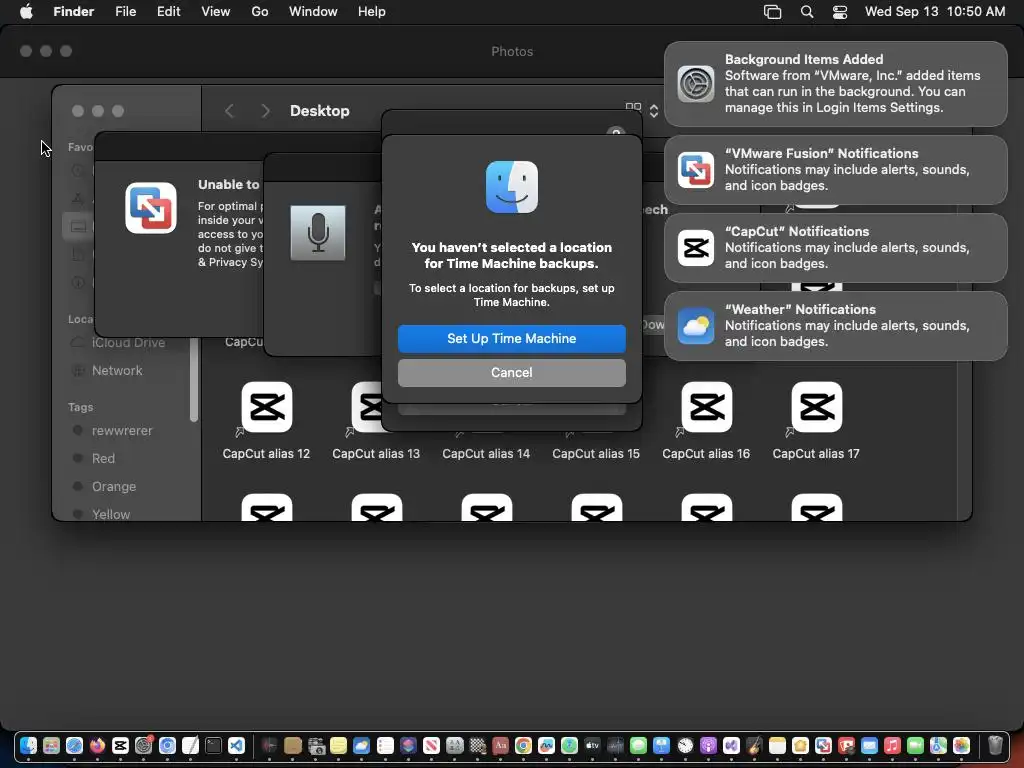Image resolution: width=1024 pixels, height=768 pixels.
Task: Open the Home app in Dock
Action: pyautogui.click(x=800, y=746)
